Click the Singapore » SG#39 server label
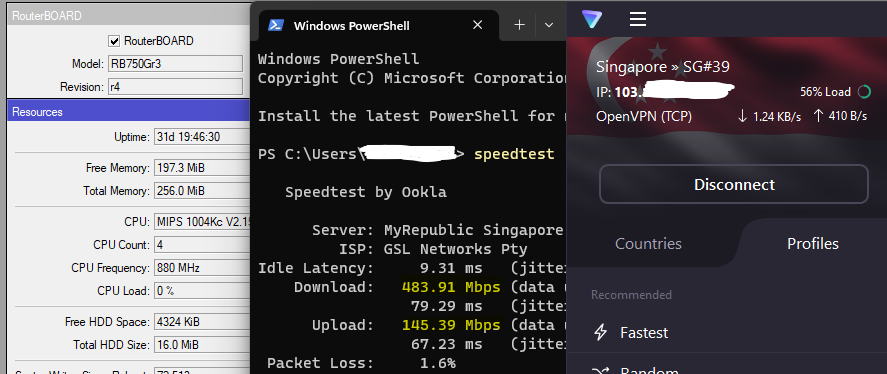Screen dimensions: 887x374 coord(662,67)
